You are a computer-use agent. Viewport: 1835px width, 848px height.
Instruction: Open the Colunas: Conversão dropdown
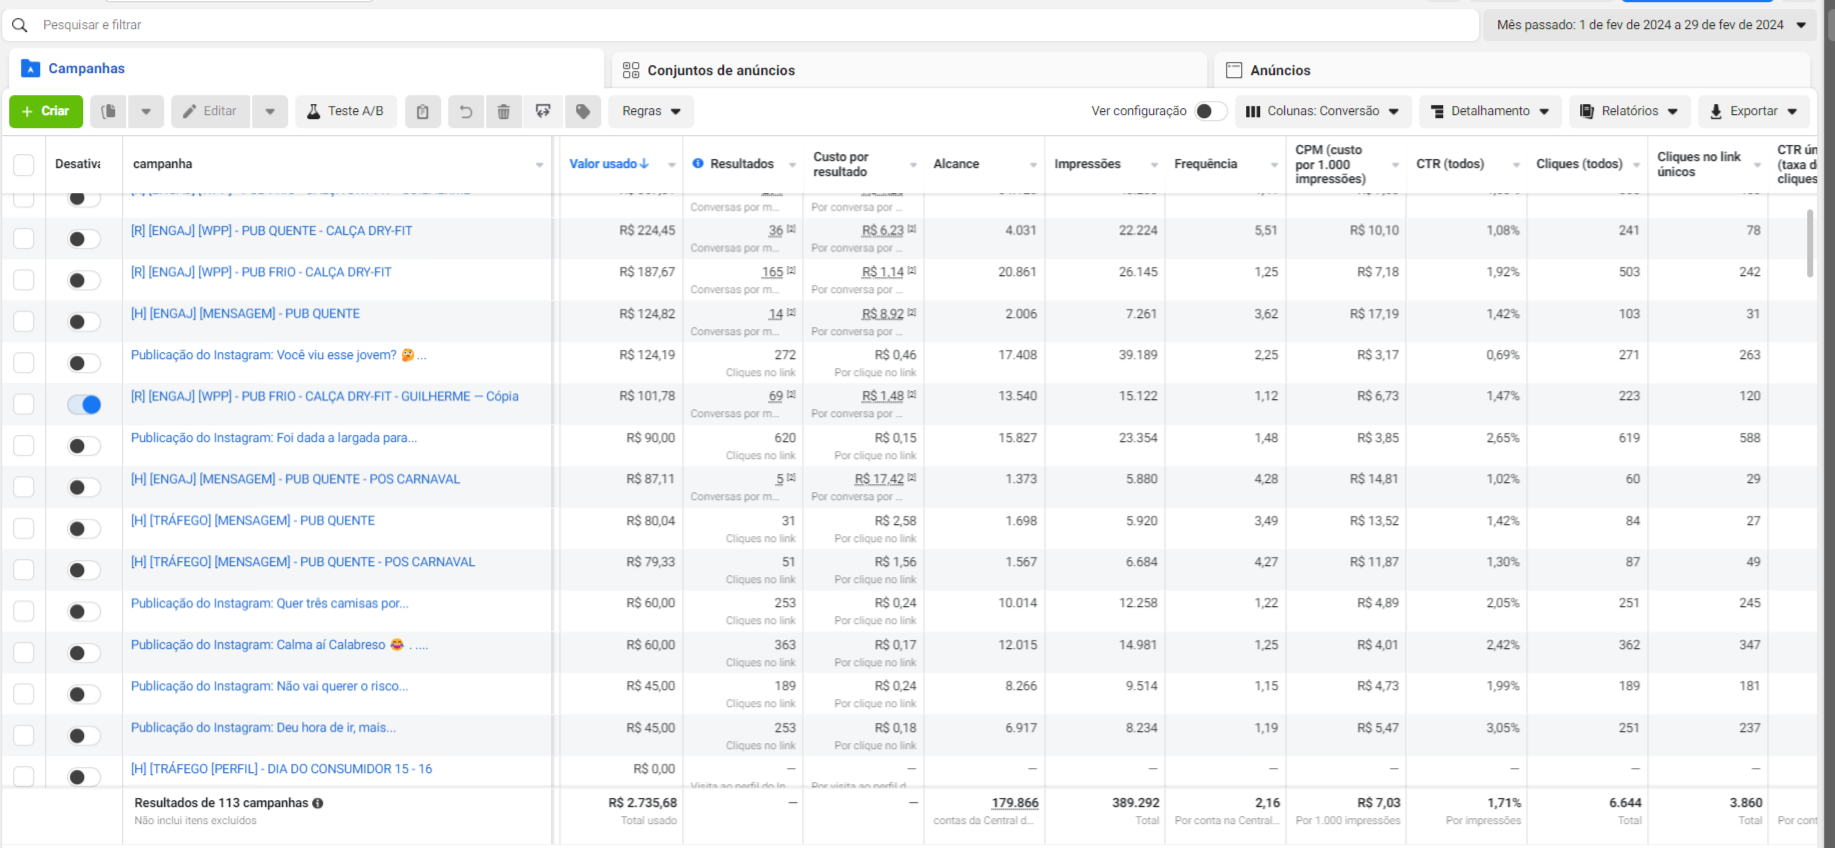(1323, 111)
